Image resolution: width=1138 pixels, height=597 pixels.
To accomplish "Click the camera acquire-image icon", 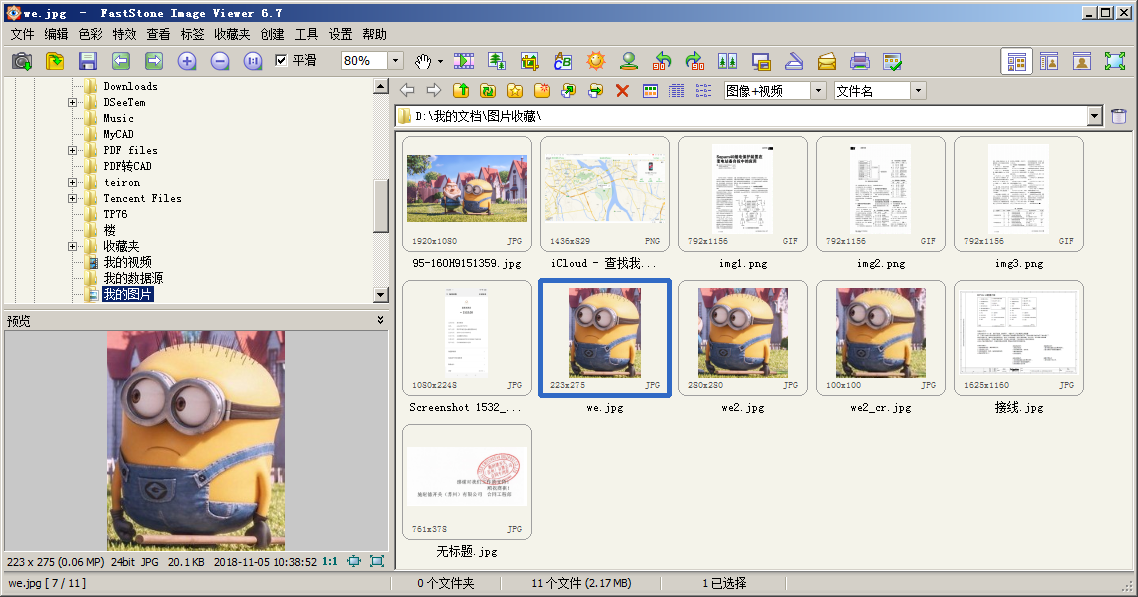I will (22, 62).
